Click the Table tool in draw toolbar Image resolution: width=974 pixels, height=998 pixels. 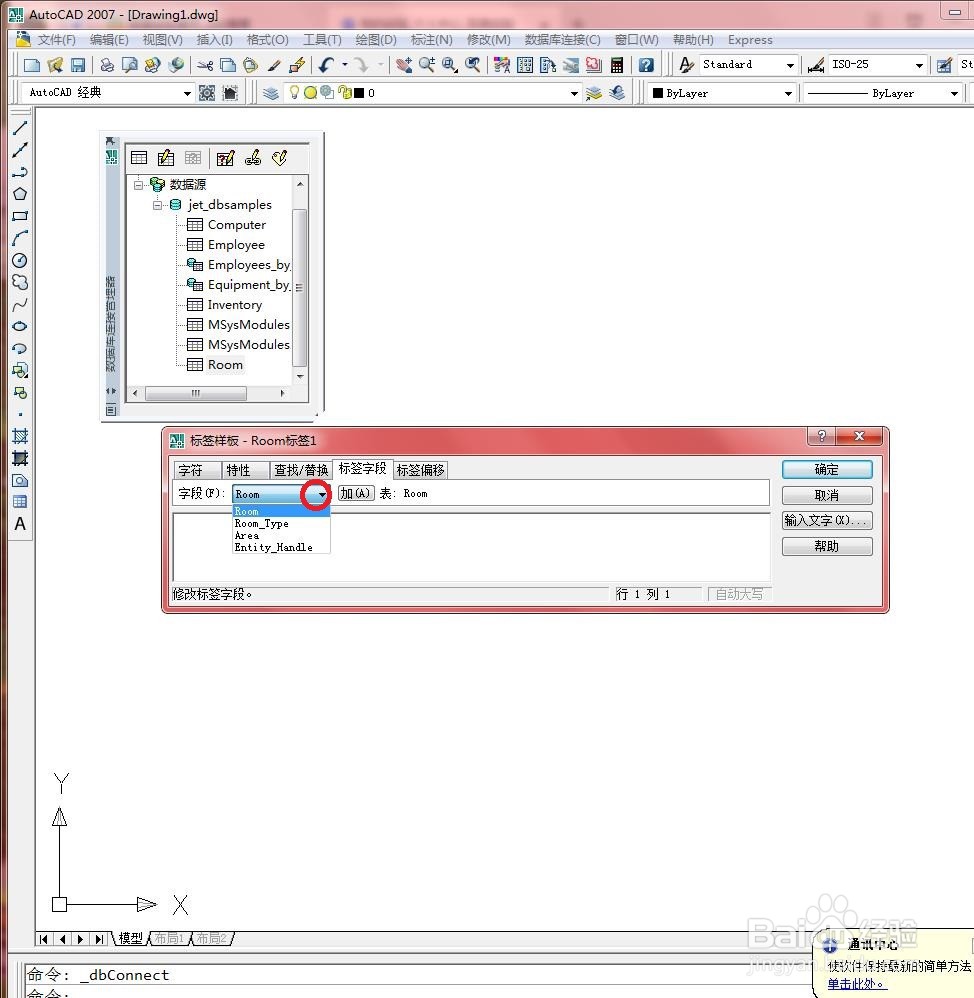[20, 502]
